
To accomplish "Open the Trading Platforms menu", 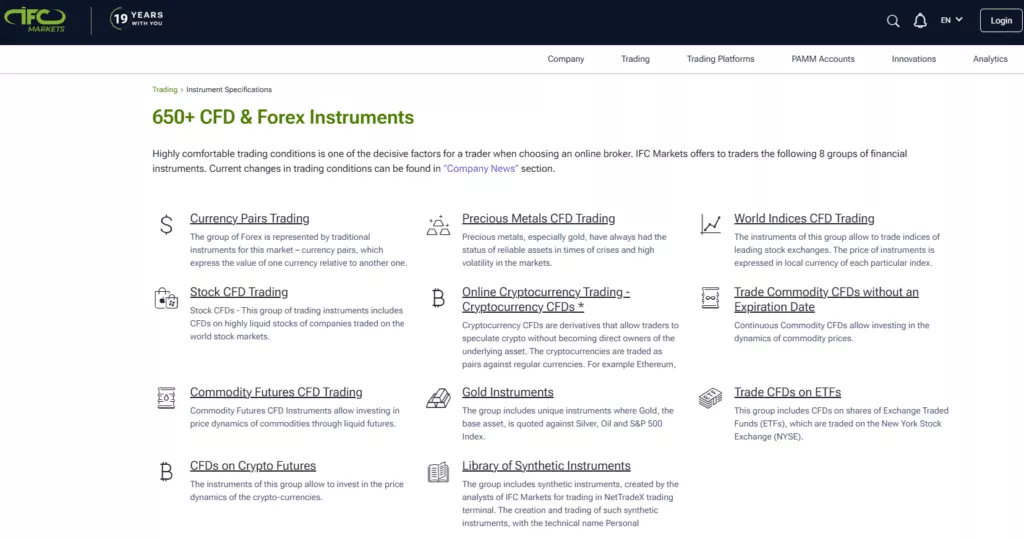I will (720, 59).
